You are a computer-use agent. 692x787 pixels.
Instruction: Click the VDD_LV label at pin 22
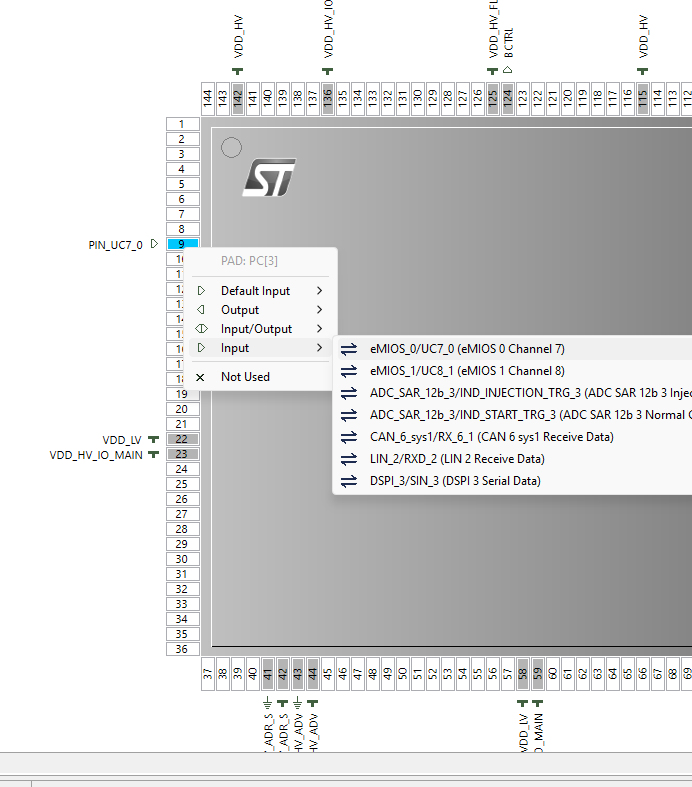coord(122,440)
